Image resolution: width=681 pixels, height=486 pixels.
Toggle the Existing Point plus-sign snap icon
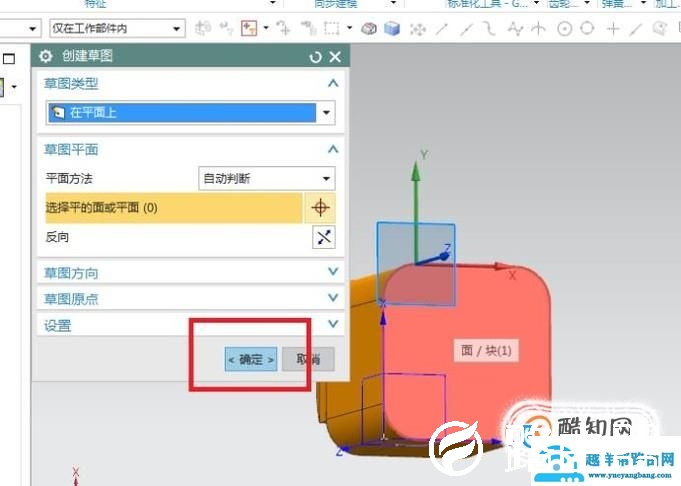(x=613, y=29)
